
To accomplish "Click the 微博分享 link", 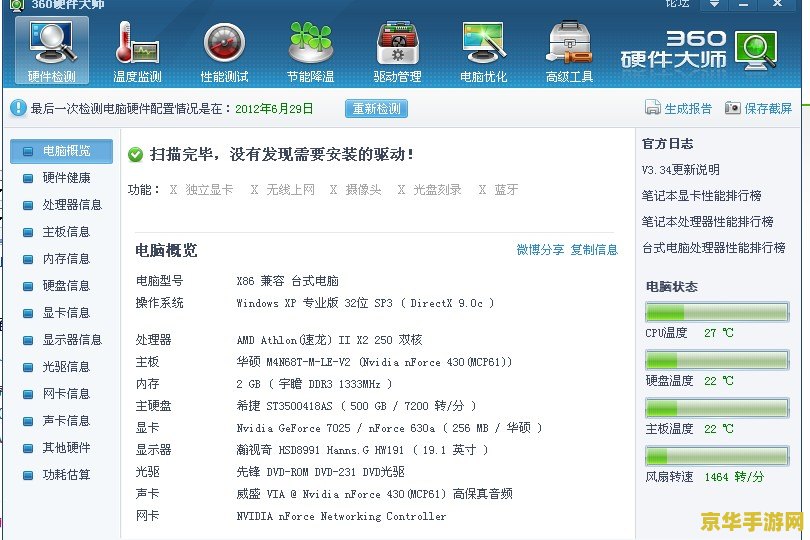I will tap(540, 250).
